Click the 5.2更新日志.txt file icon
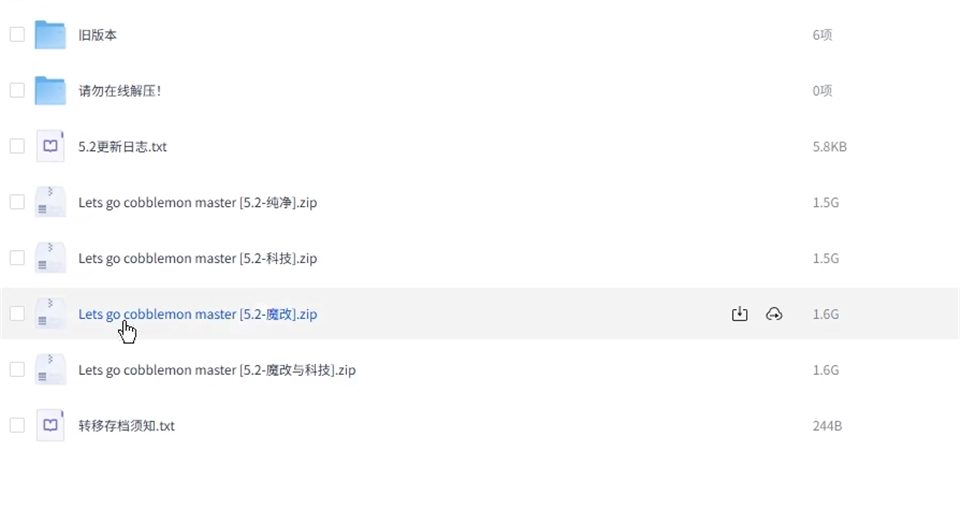 click(x=50, y=146)
